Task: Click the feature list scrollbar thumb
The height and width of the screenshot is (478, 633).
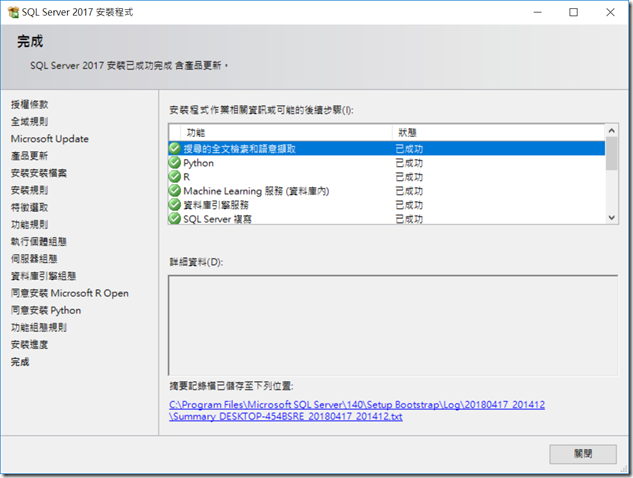Action: [x=612, y=153]
